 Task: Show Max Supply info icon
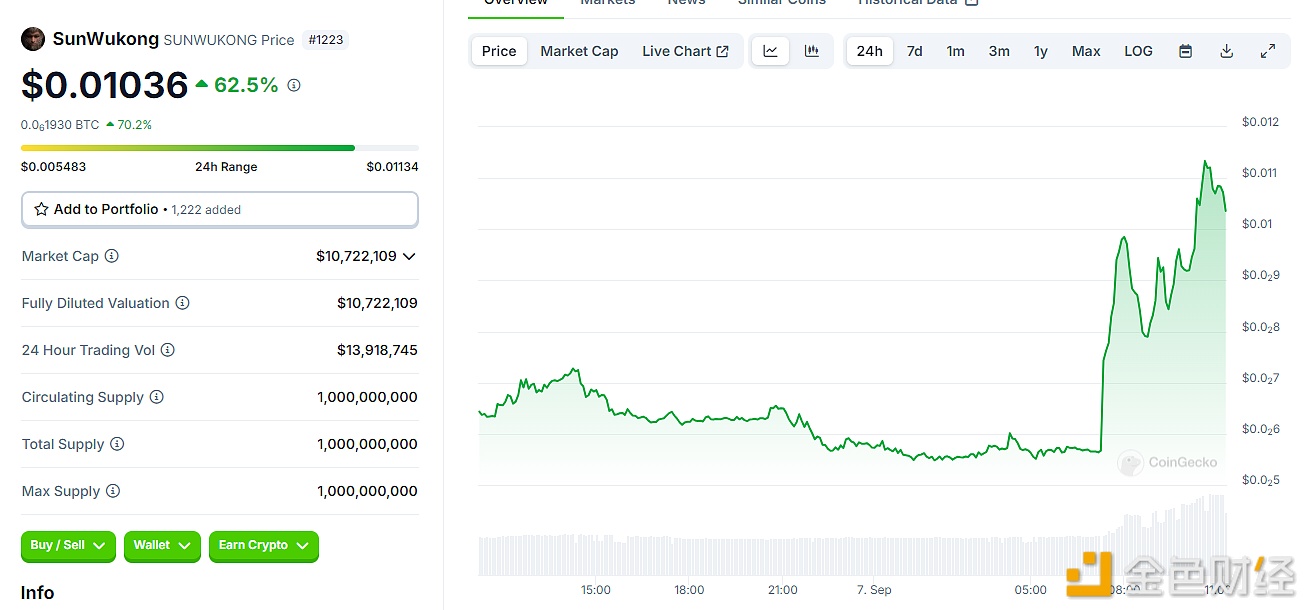point(113,491)
